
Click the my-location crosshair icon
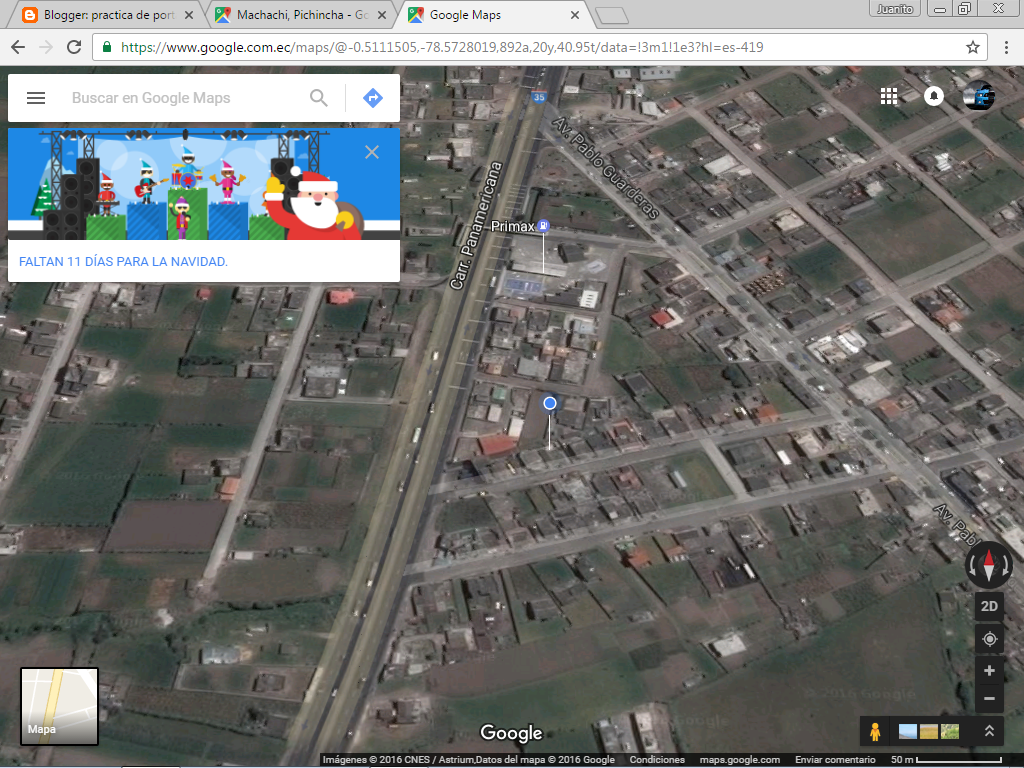click(988, 638)
